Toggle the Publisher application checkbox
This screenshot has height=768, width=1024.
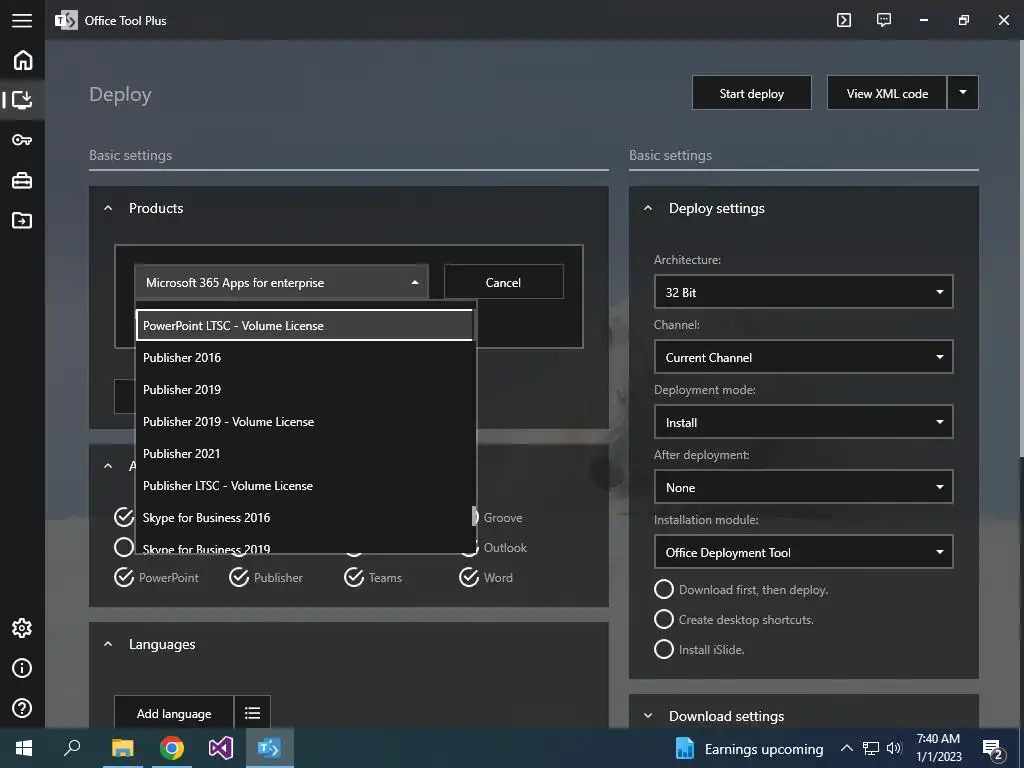tap(239, 577)
